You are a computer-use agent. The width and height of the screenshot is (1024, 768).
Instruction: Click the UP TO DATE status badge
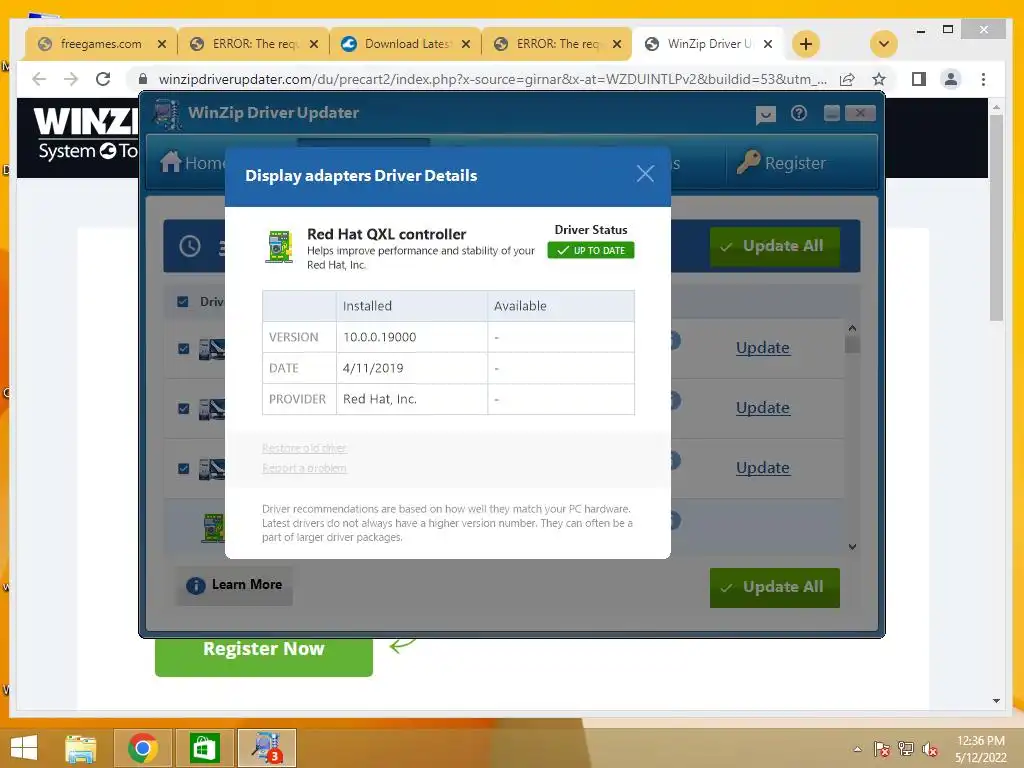tap(591, 250)
